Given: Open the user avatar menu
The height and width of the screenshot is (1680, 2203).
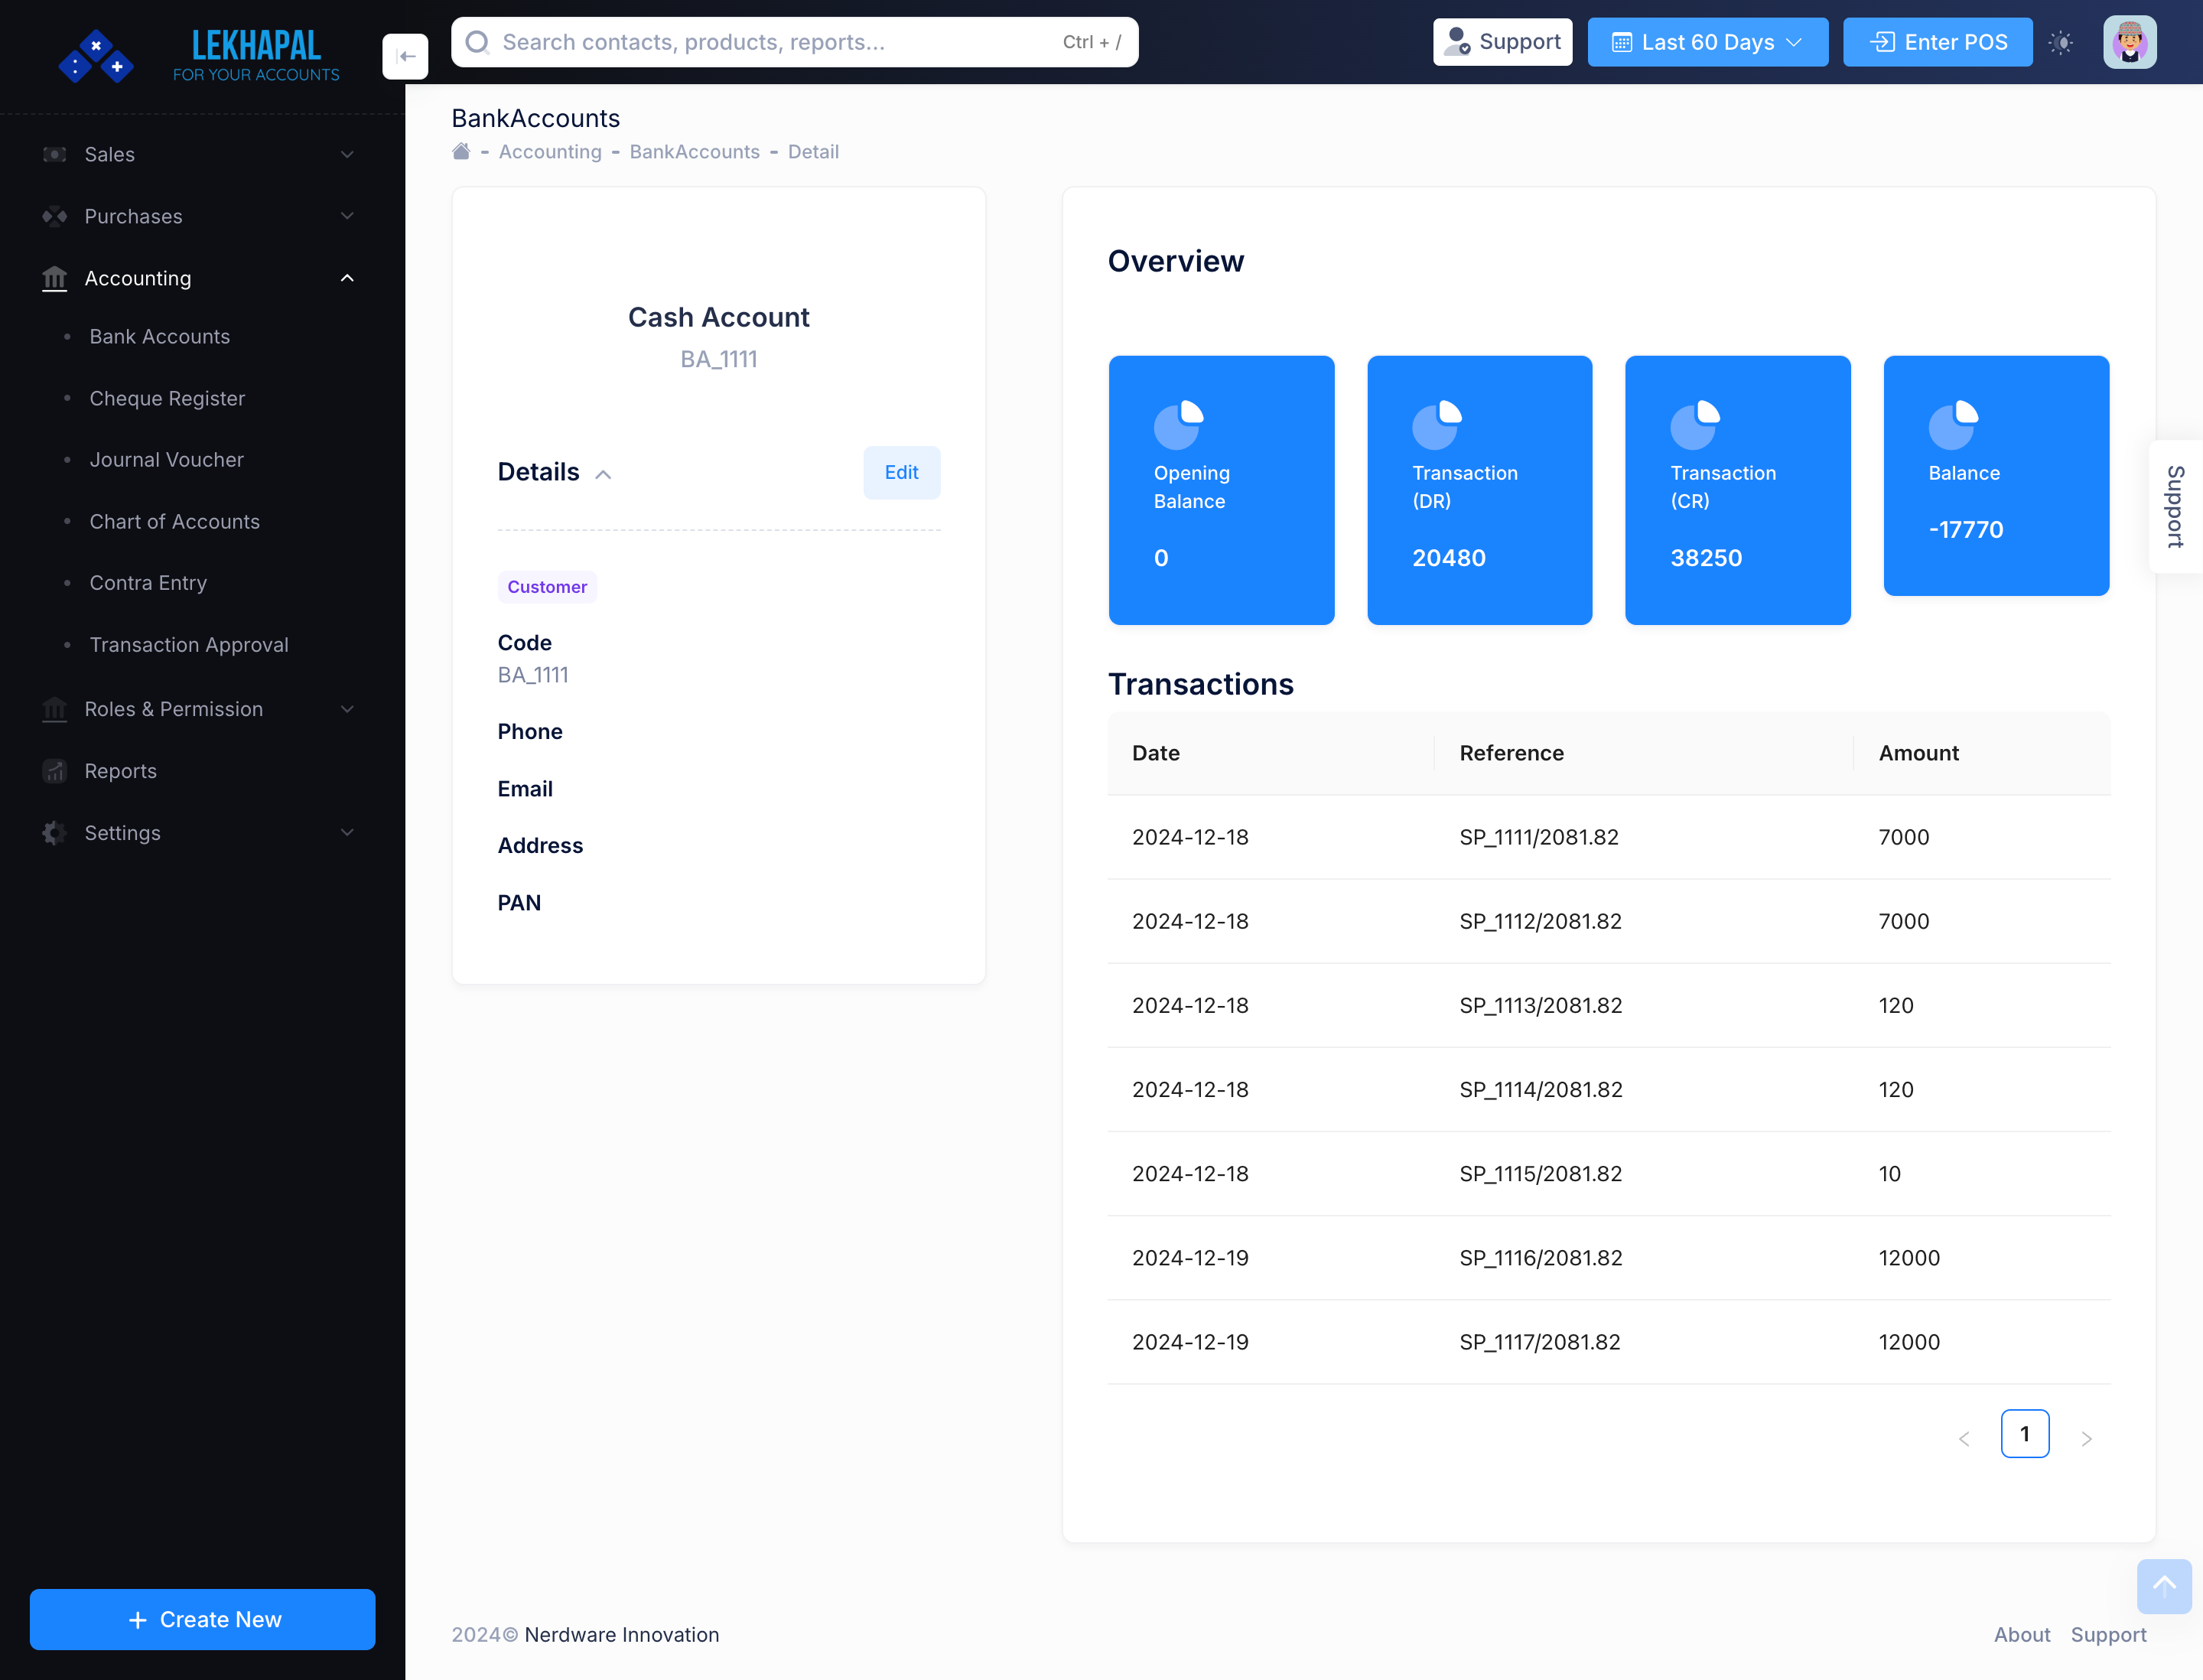Looking at the screenshot, I should pyautogui.click(x=2130, y=42).
